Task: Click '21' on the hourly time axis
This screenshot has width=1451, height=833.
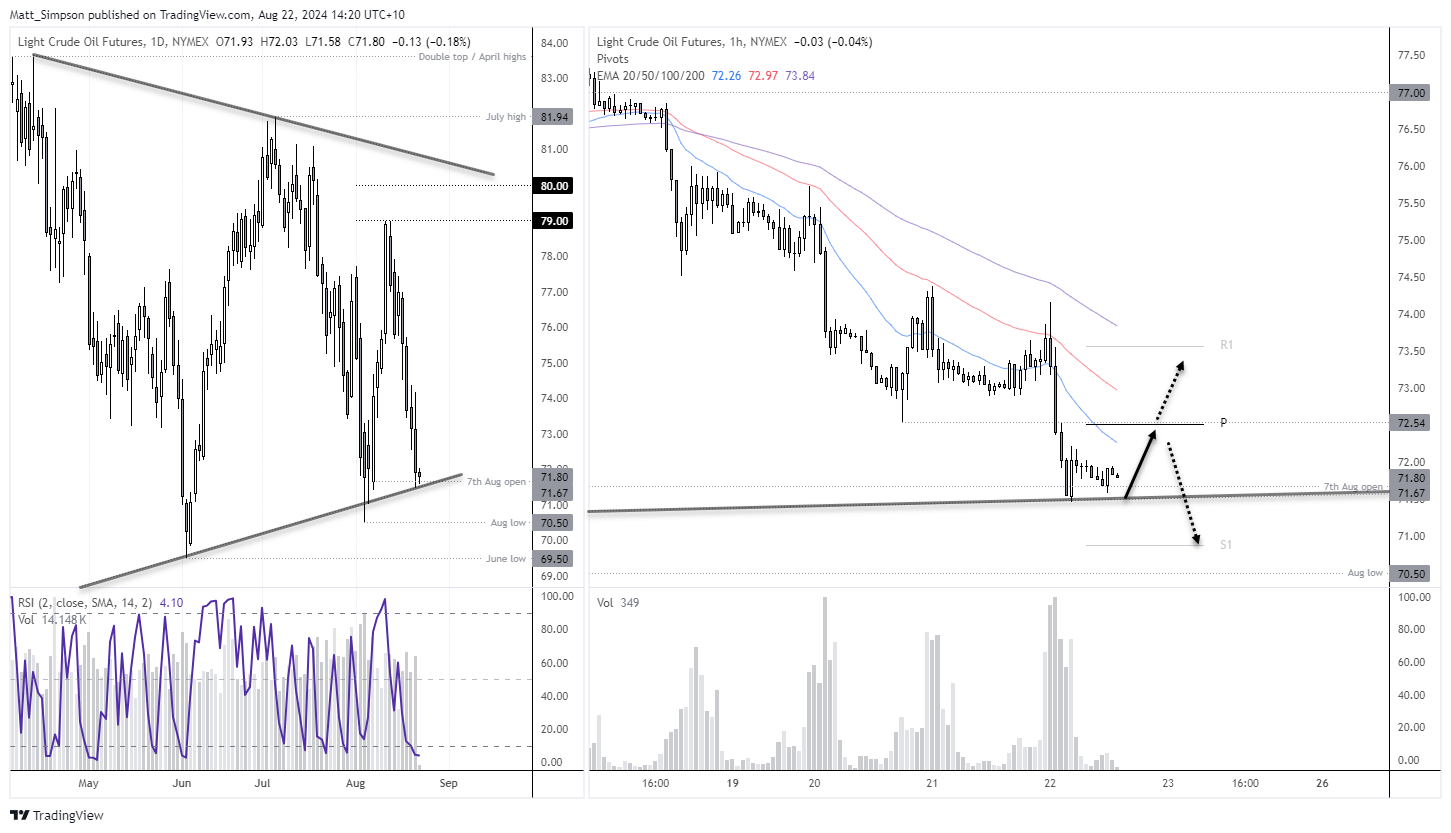Action: click(x=930, y=784)
